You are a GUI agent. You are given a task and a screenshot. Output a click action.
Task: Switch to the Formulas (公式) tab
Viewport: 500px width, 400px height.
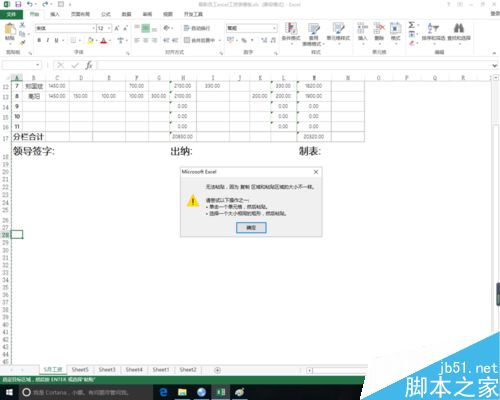(x=106, y=14)
